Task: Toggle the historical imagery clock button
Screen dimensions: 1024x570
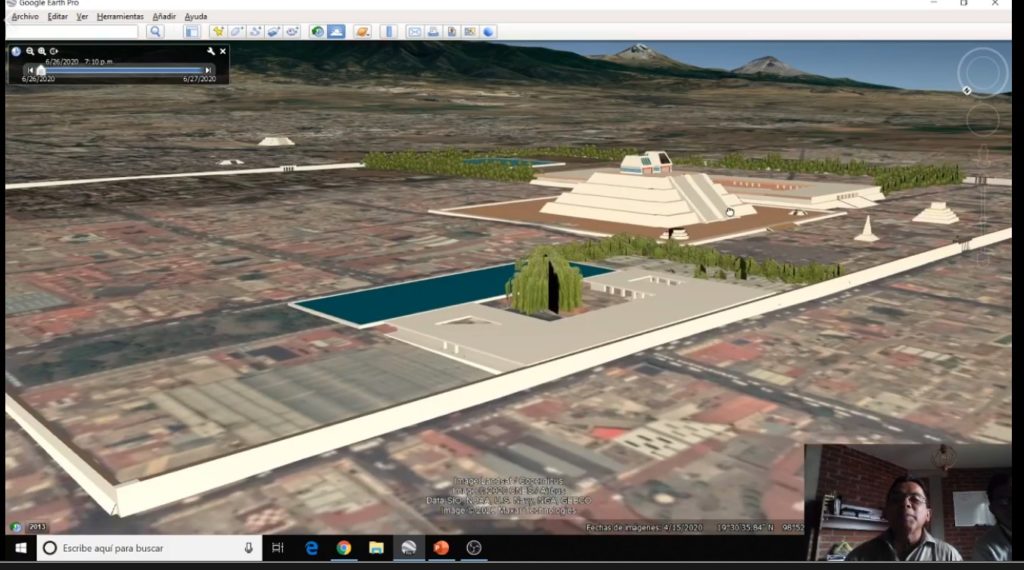Action: [318, 32]
